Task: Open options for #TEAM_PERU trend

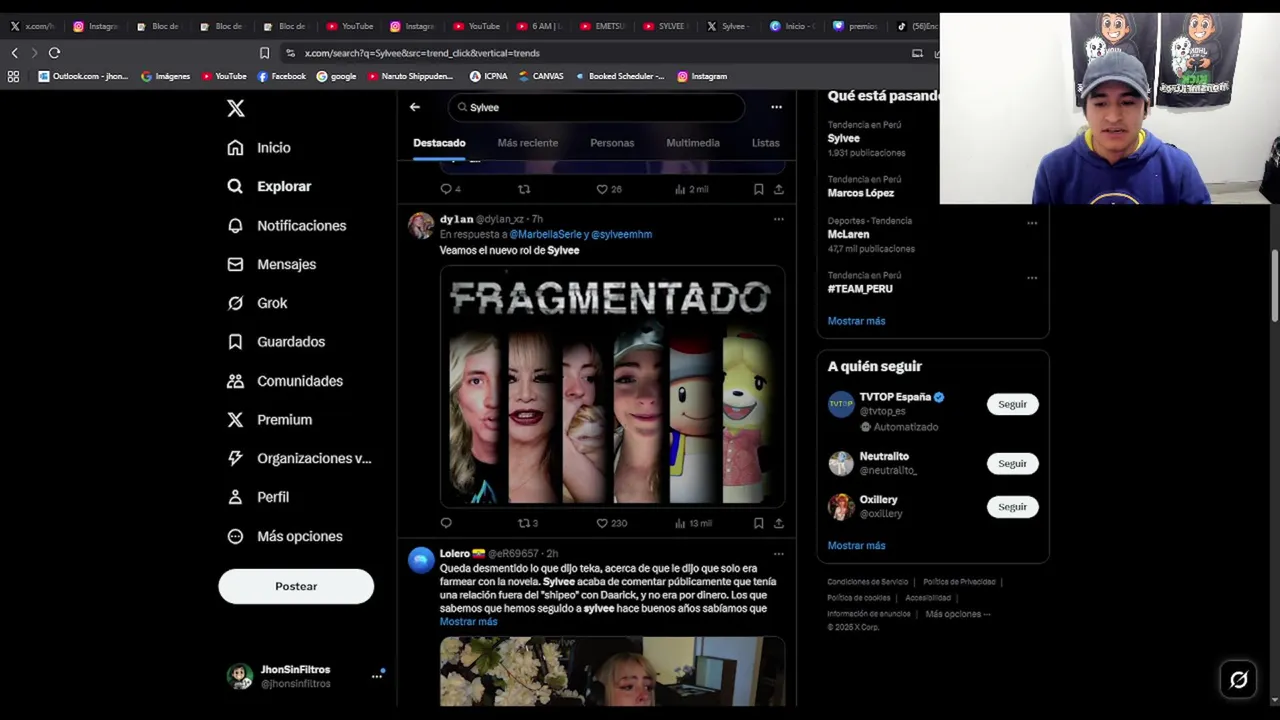Action: point(1032,278)
